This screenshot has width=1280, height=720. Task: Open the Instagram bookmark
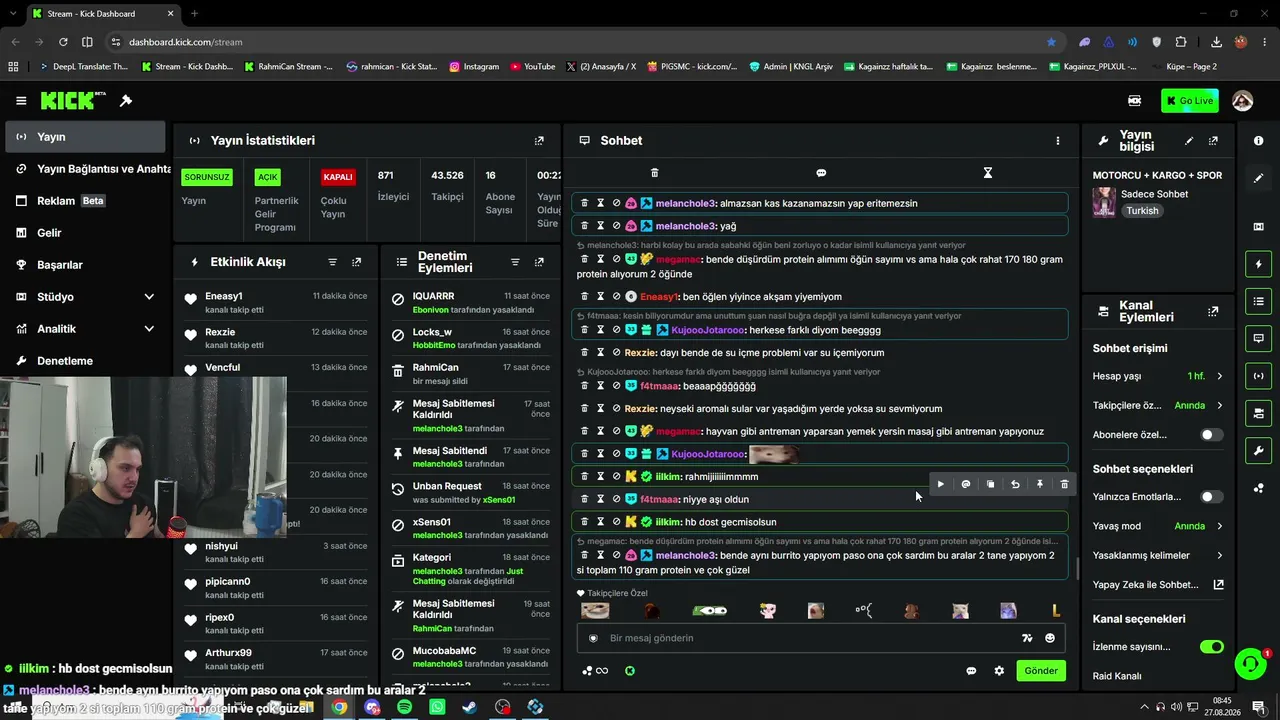[x=474, y=67]
